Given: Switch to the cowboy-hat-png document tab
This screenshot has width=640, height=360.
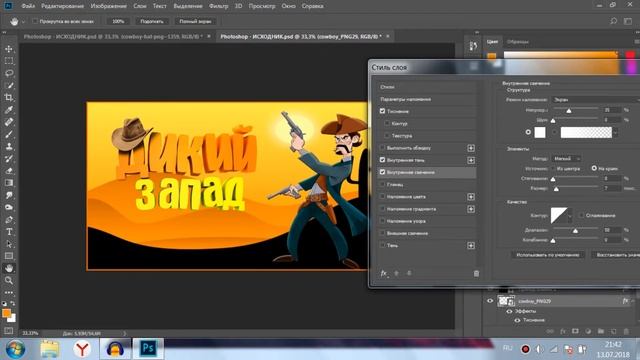Looking at the screenshot, I should (113, 36).
